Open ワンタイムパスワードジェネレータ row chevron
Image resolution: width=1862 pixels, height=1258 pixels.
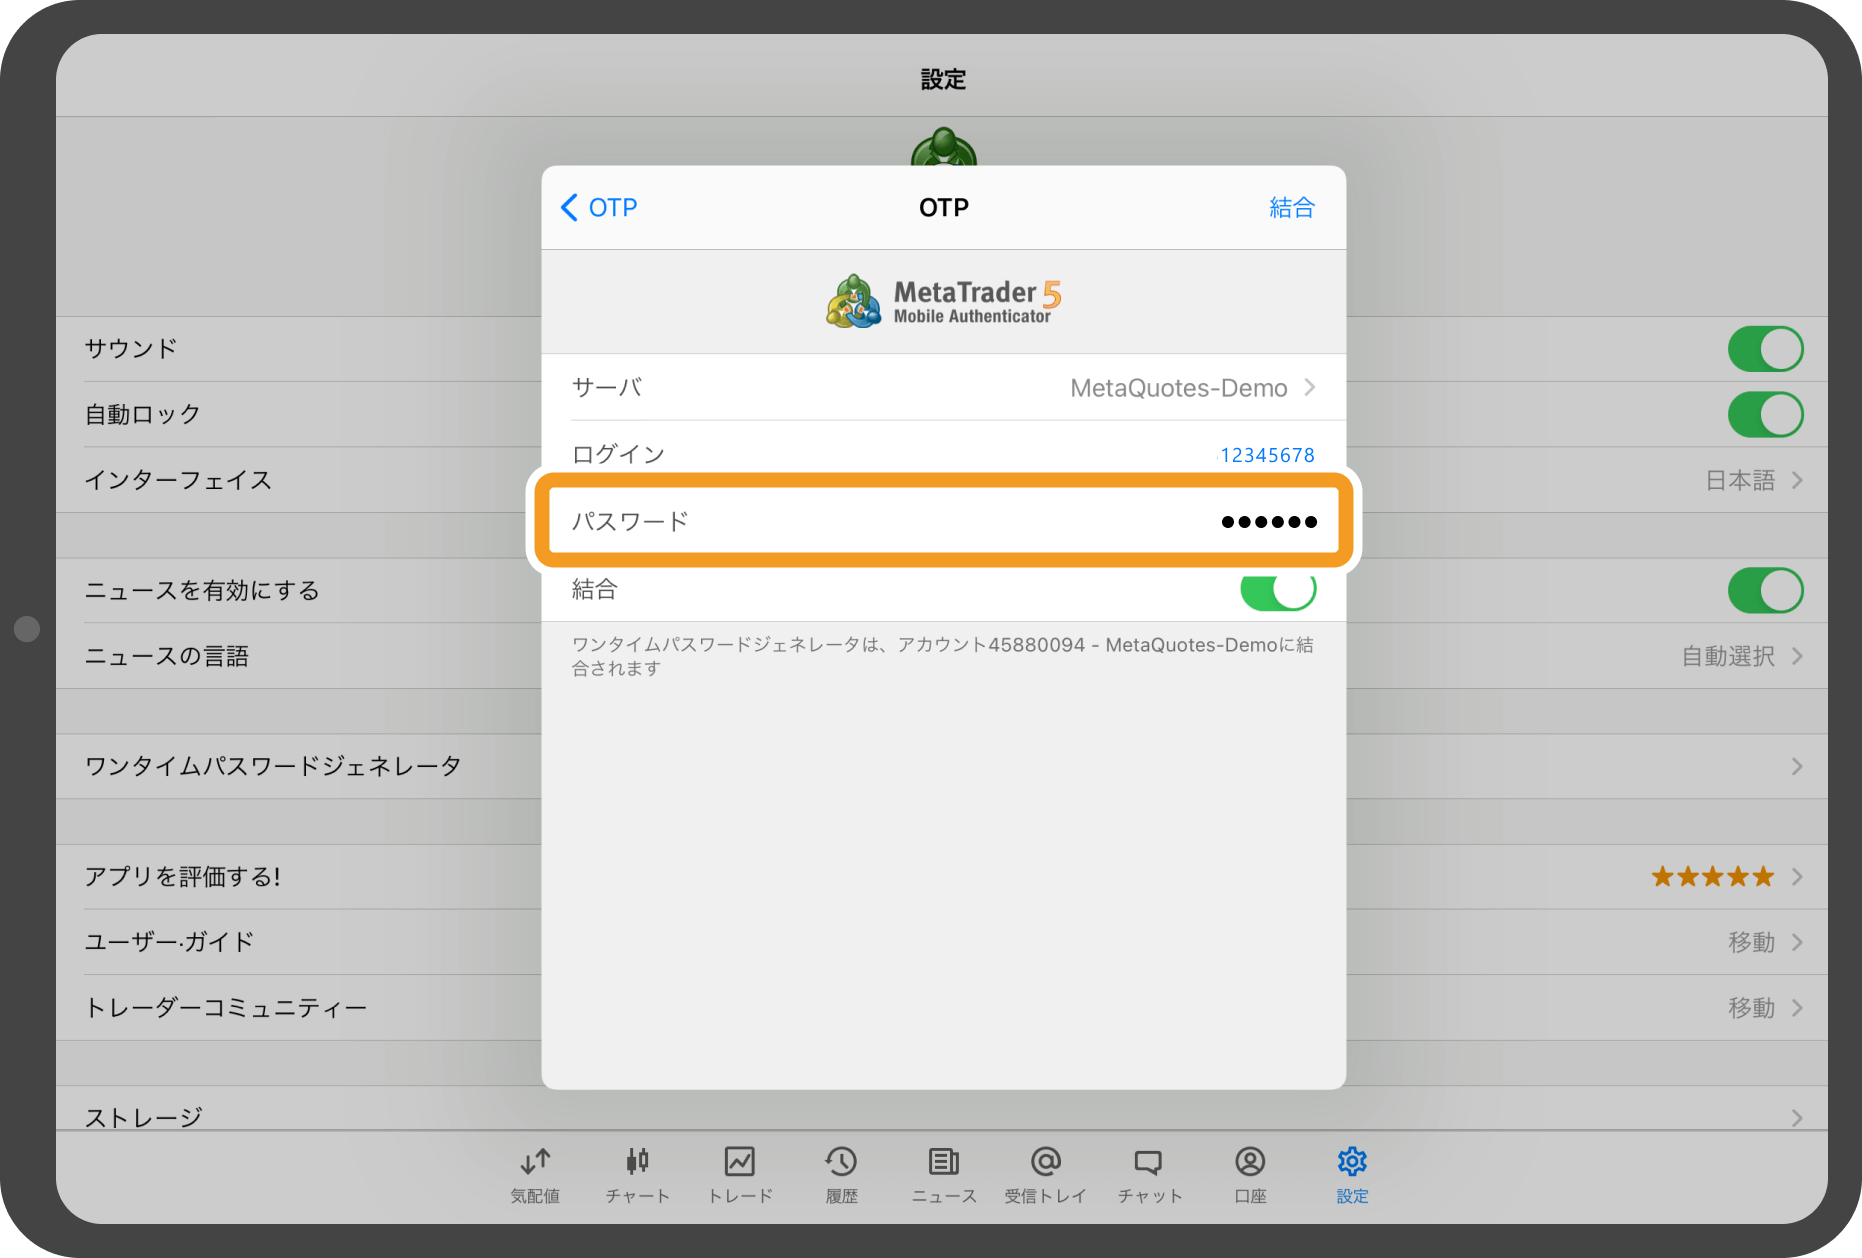1797,766
